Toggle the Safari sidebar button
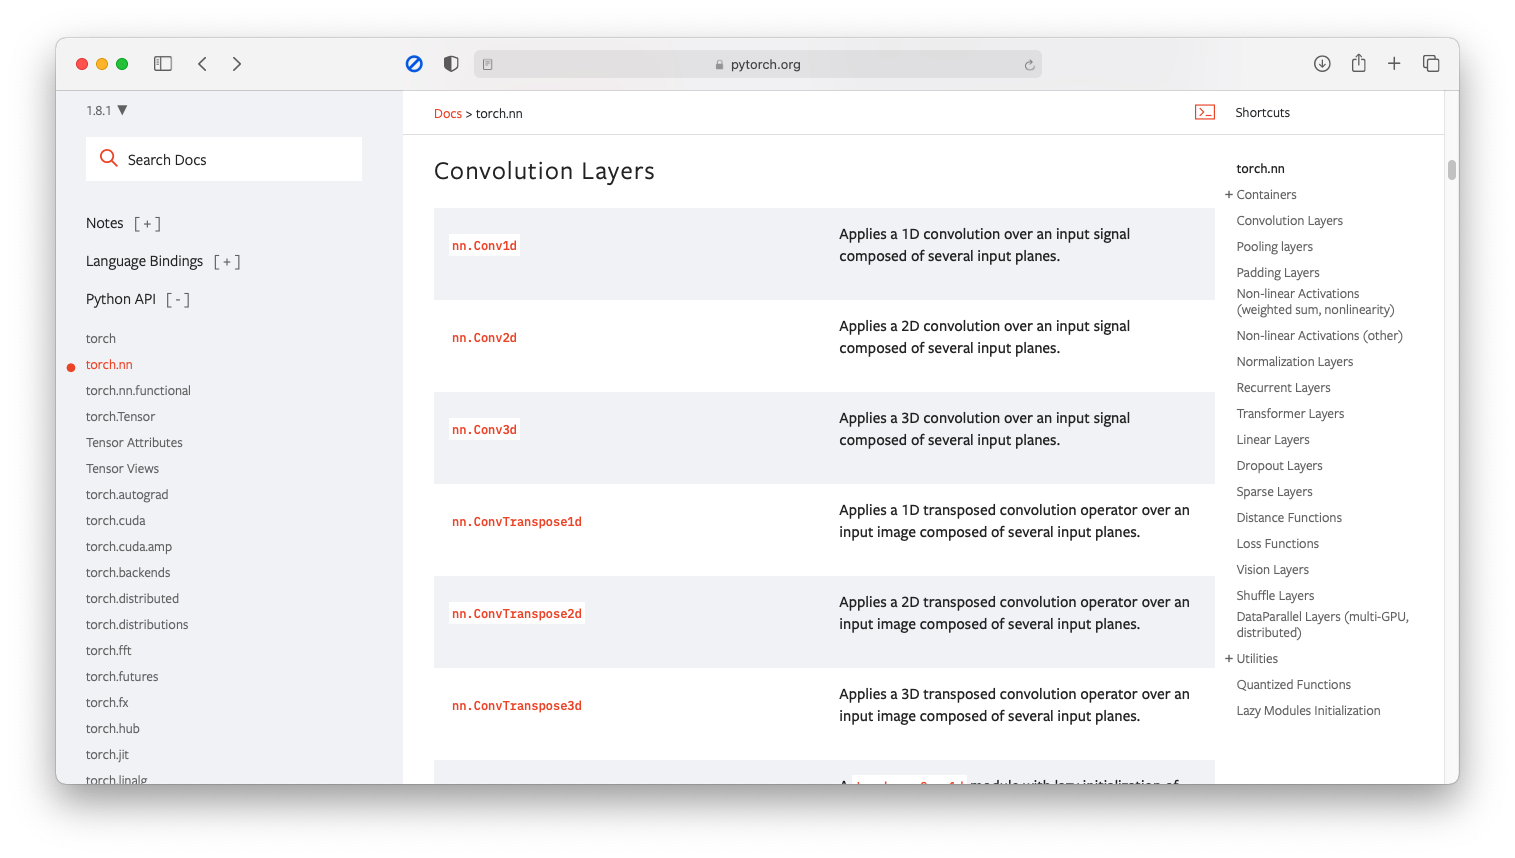 tap(163, 64)
